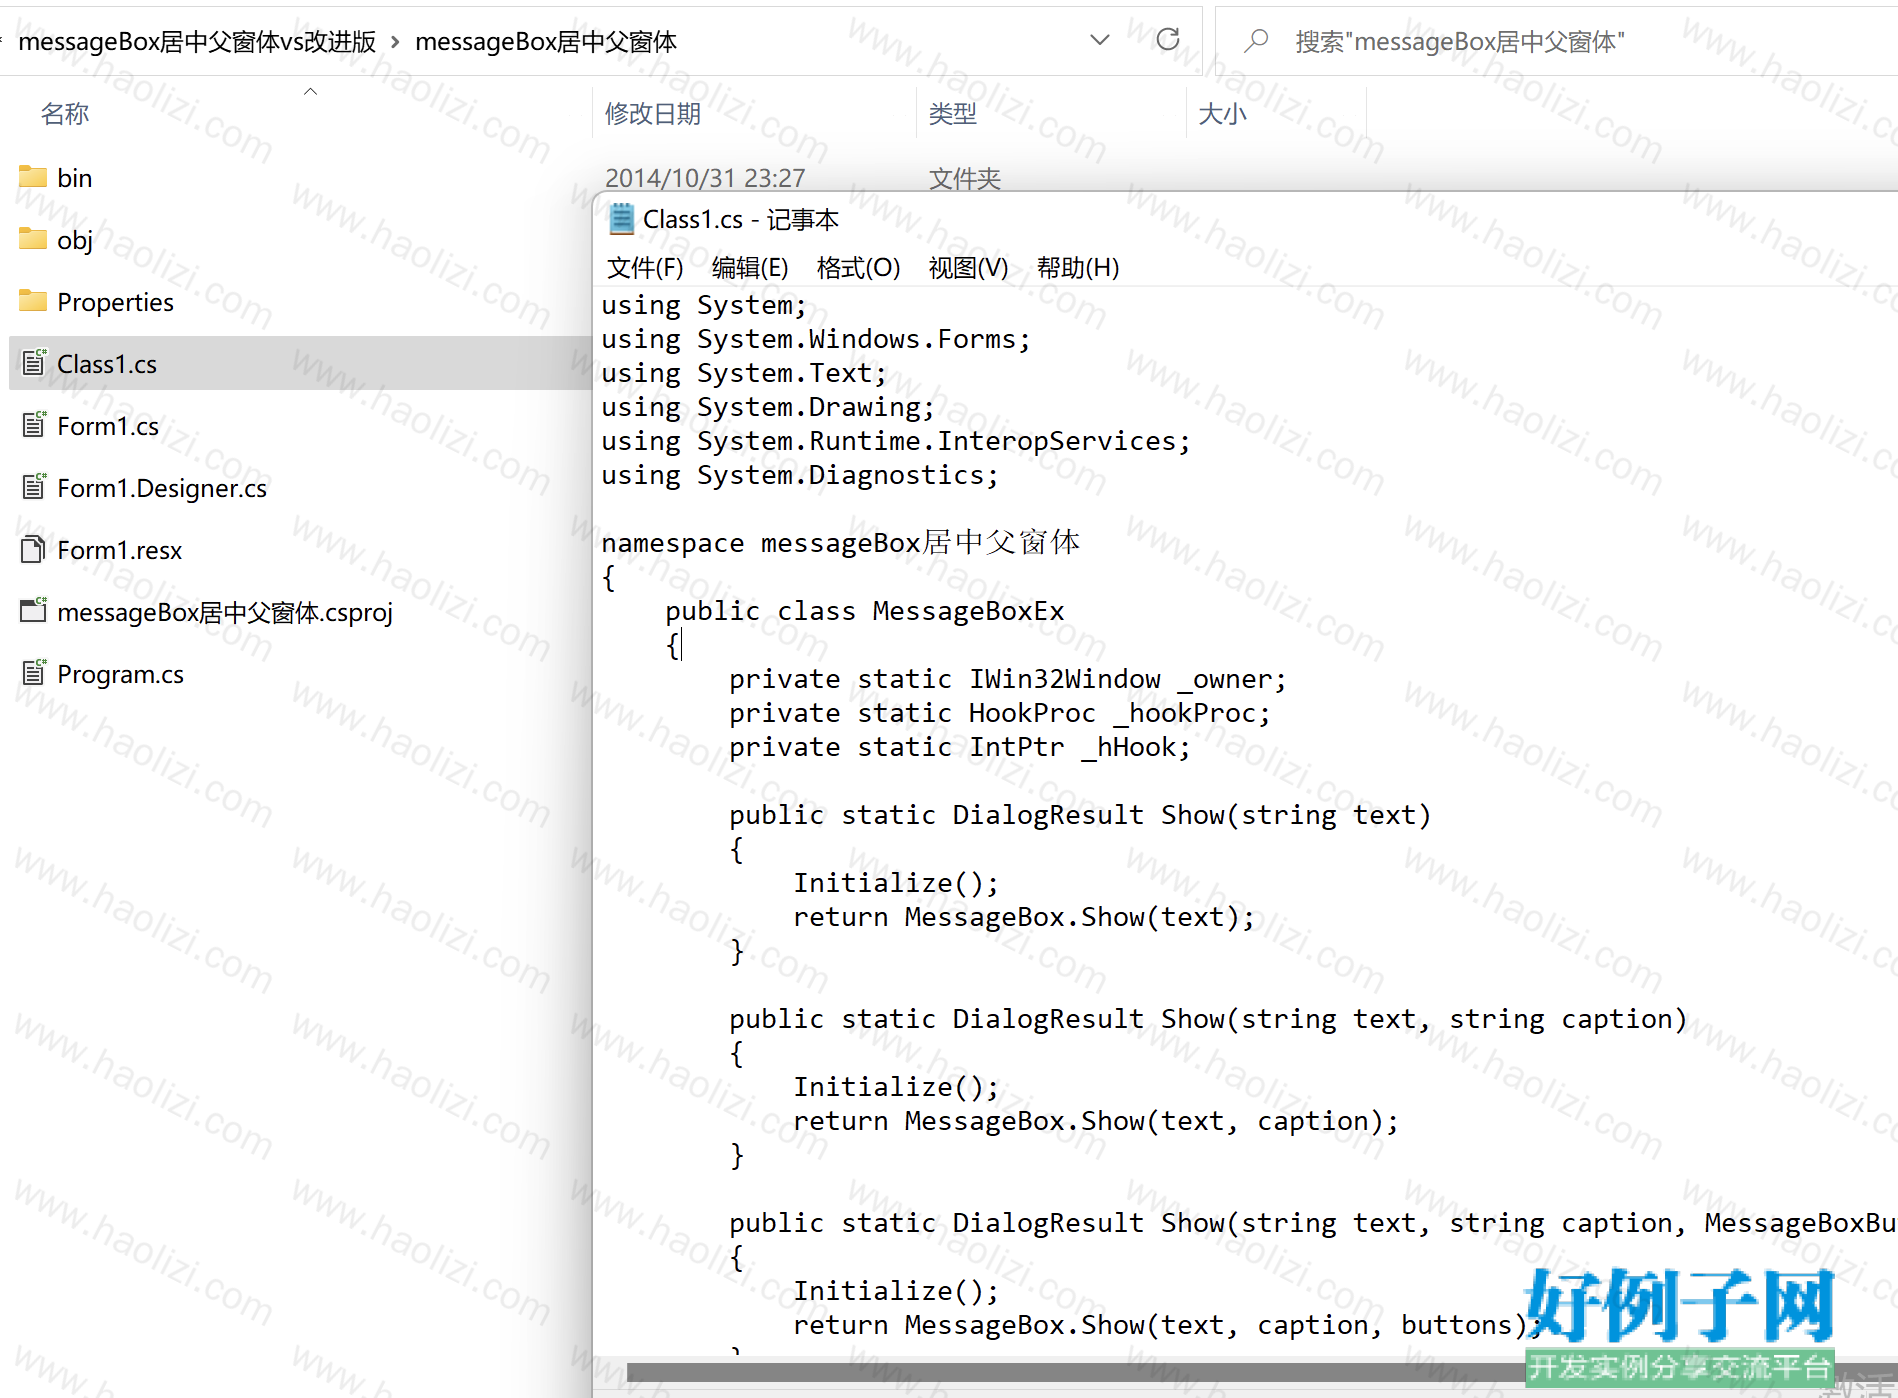Open the 文件(F) menu in Notepad
The image size is (1898, 1398).
645,268
